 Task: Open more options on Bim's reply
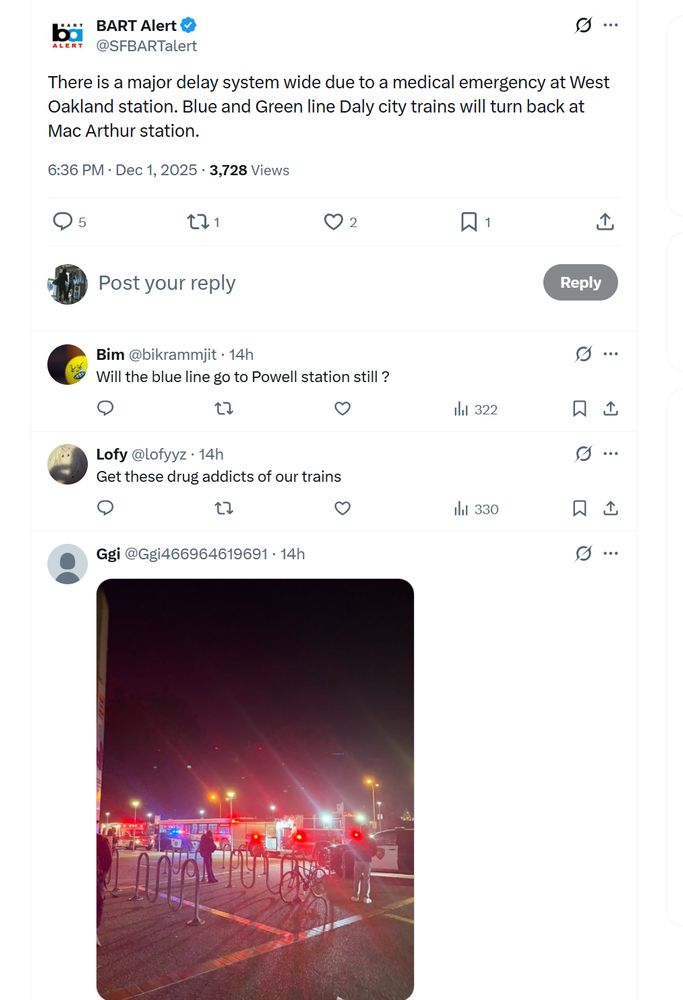tap(610, 354)
